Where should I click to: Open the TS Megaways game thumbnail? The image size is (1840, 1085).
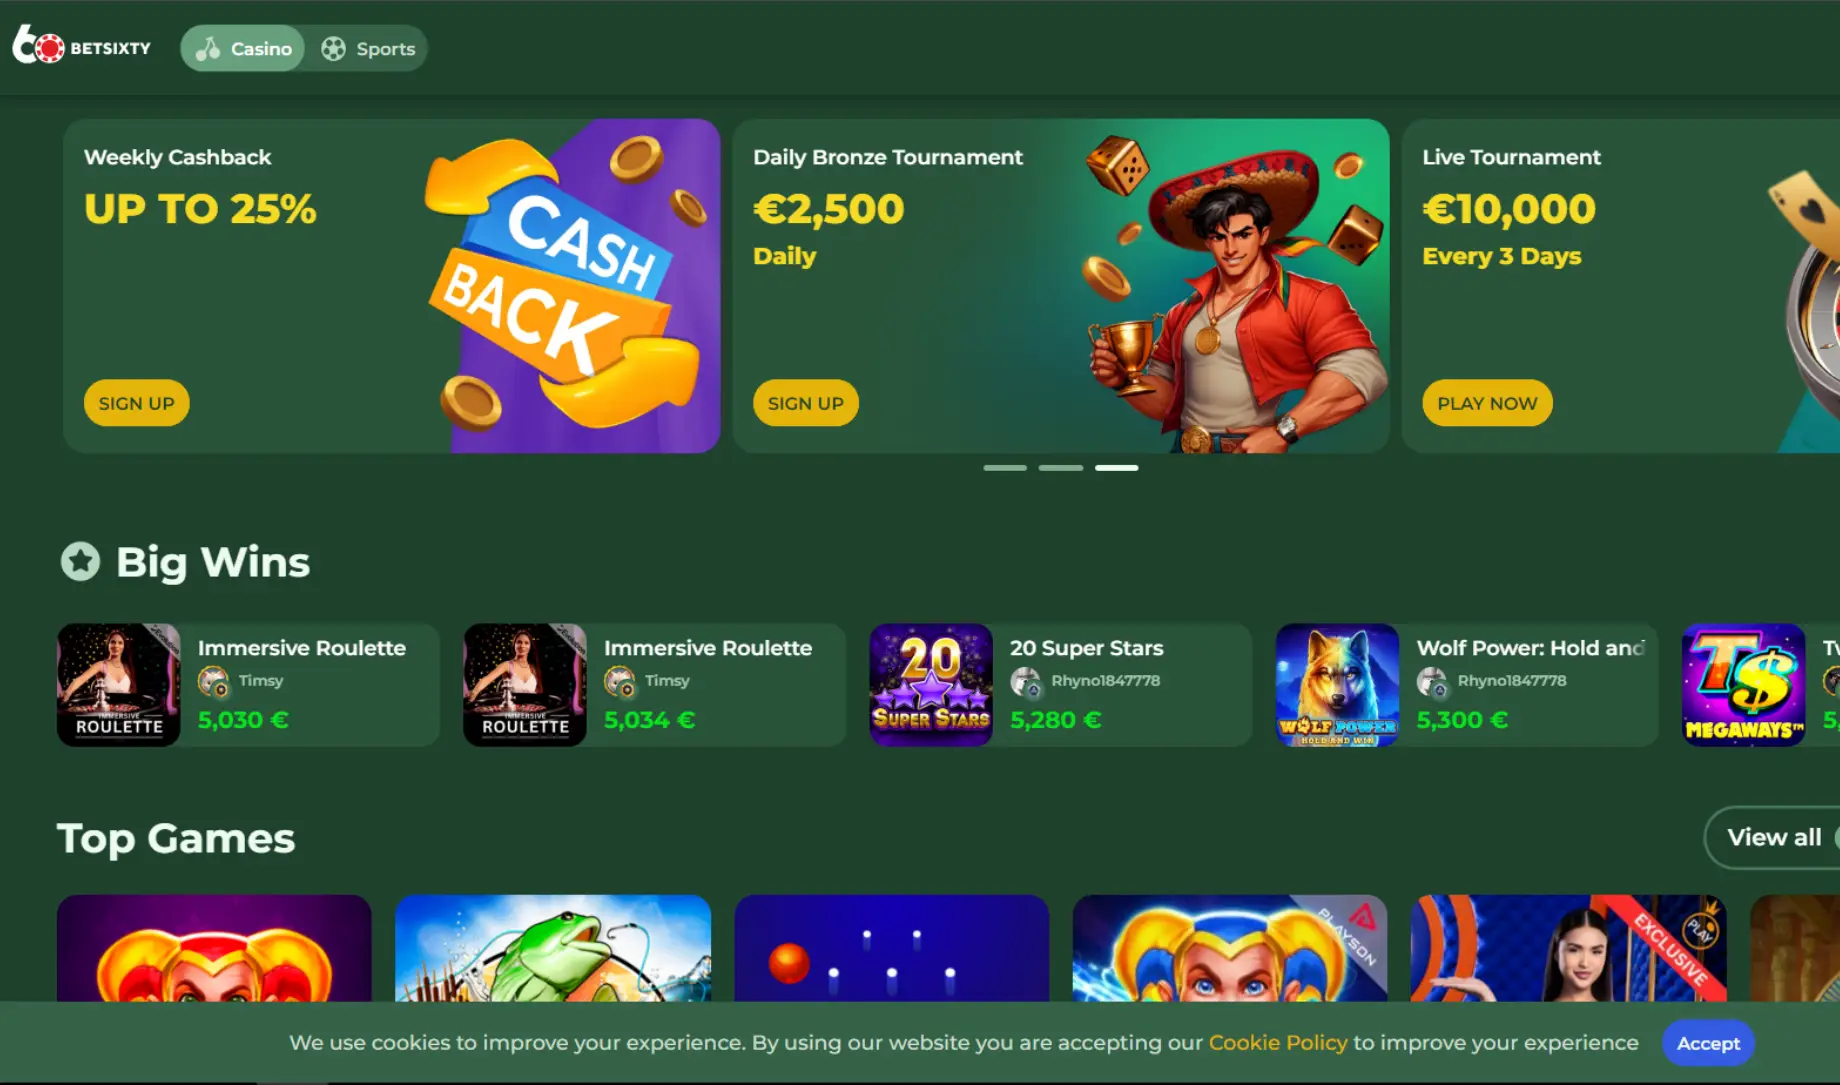click(1743, 685)
